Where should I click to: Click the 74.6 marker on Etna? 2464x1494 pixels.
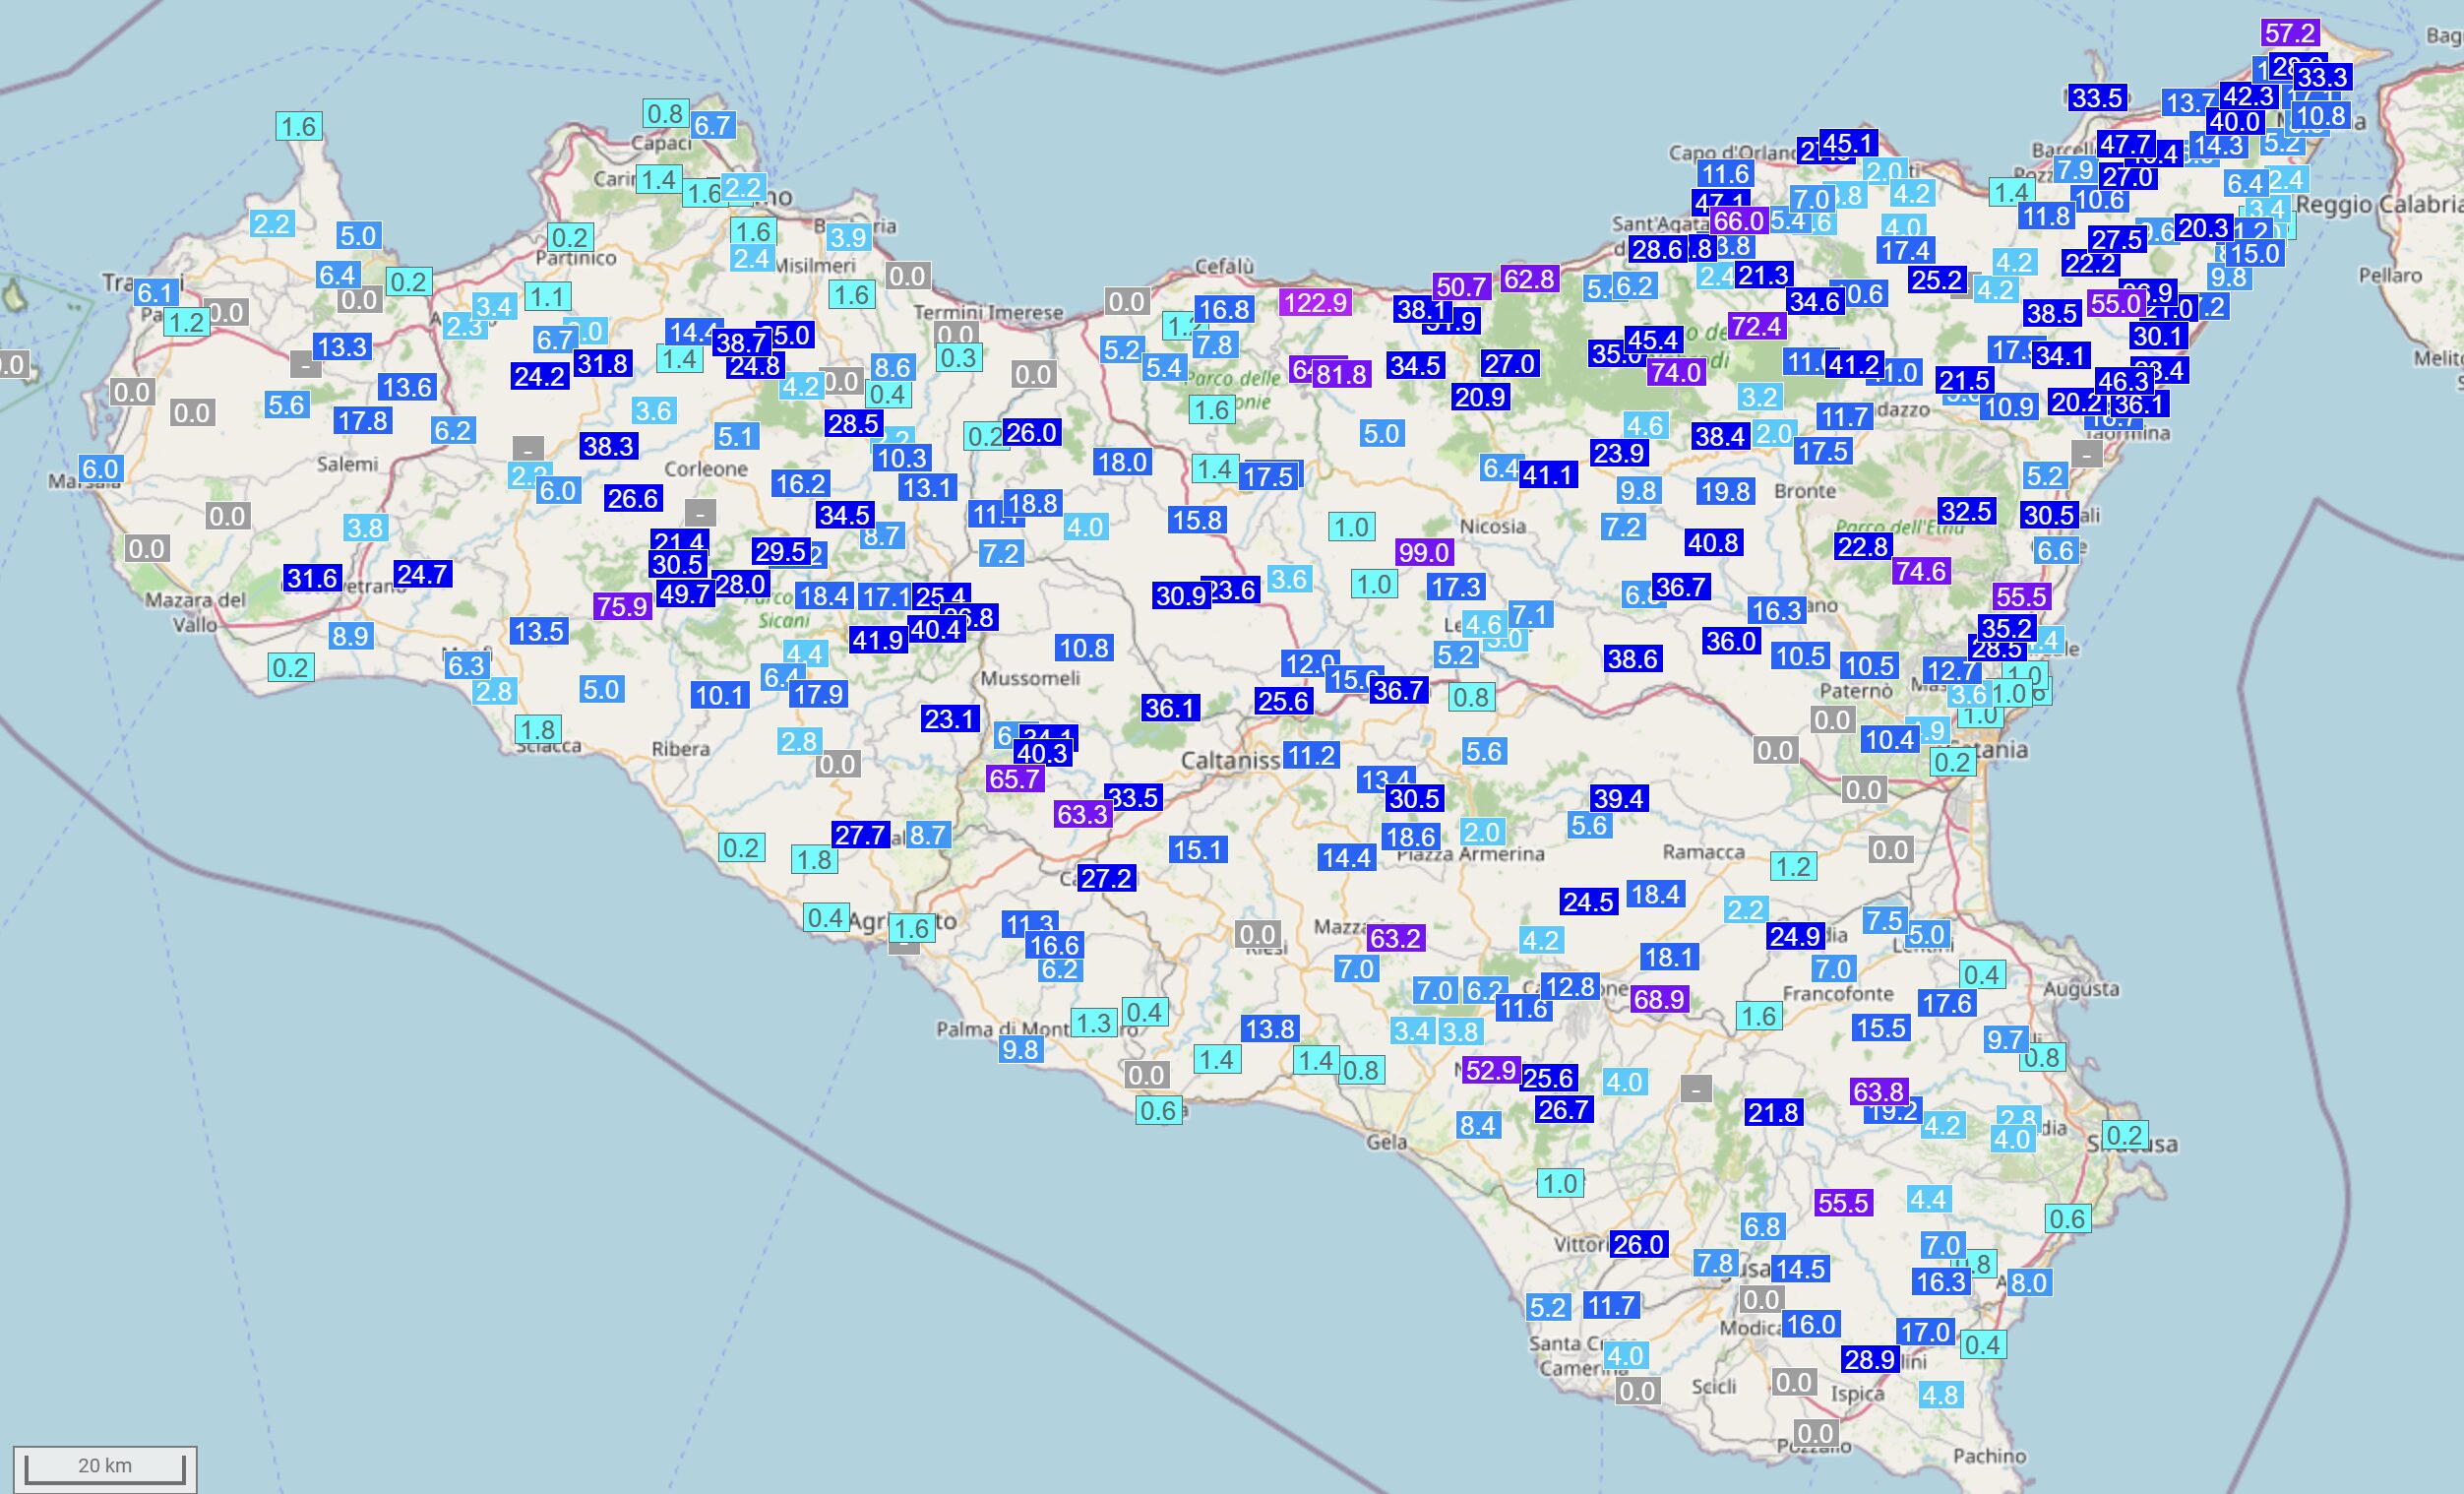(x=1920, y=571)
